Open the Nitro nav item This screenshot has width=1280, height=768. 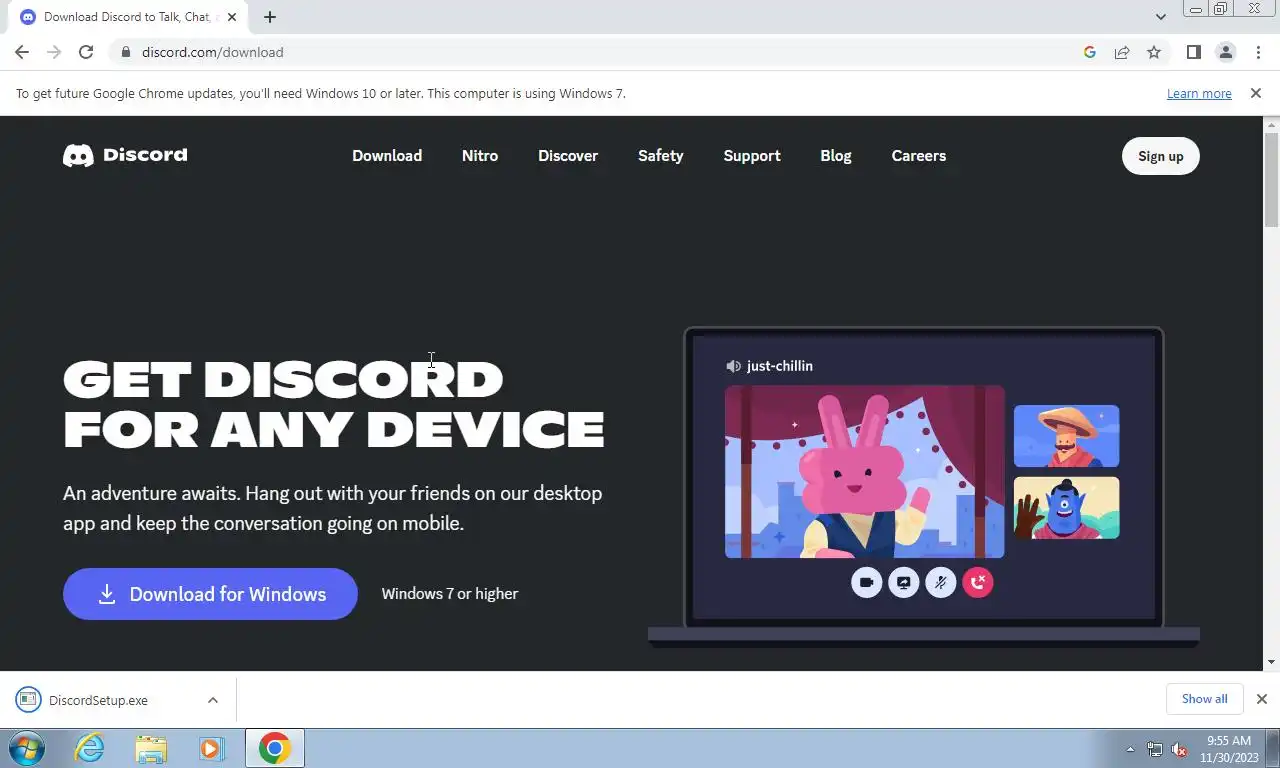[x=480, y=156]
